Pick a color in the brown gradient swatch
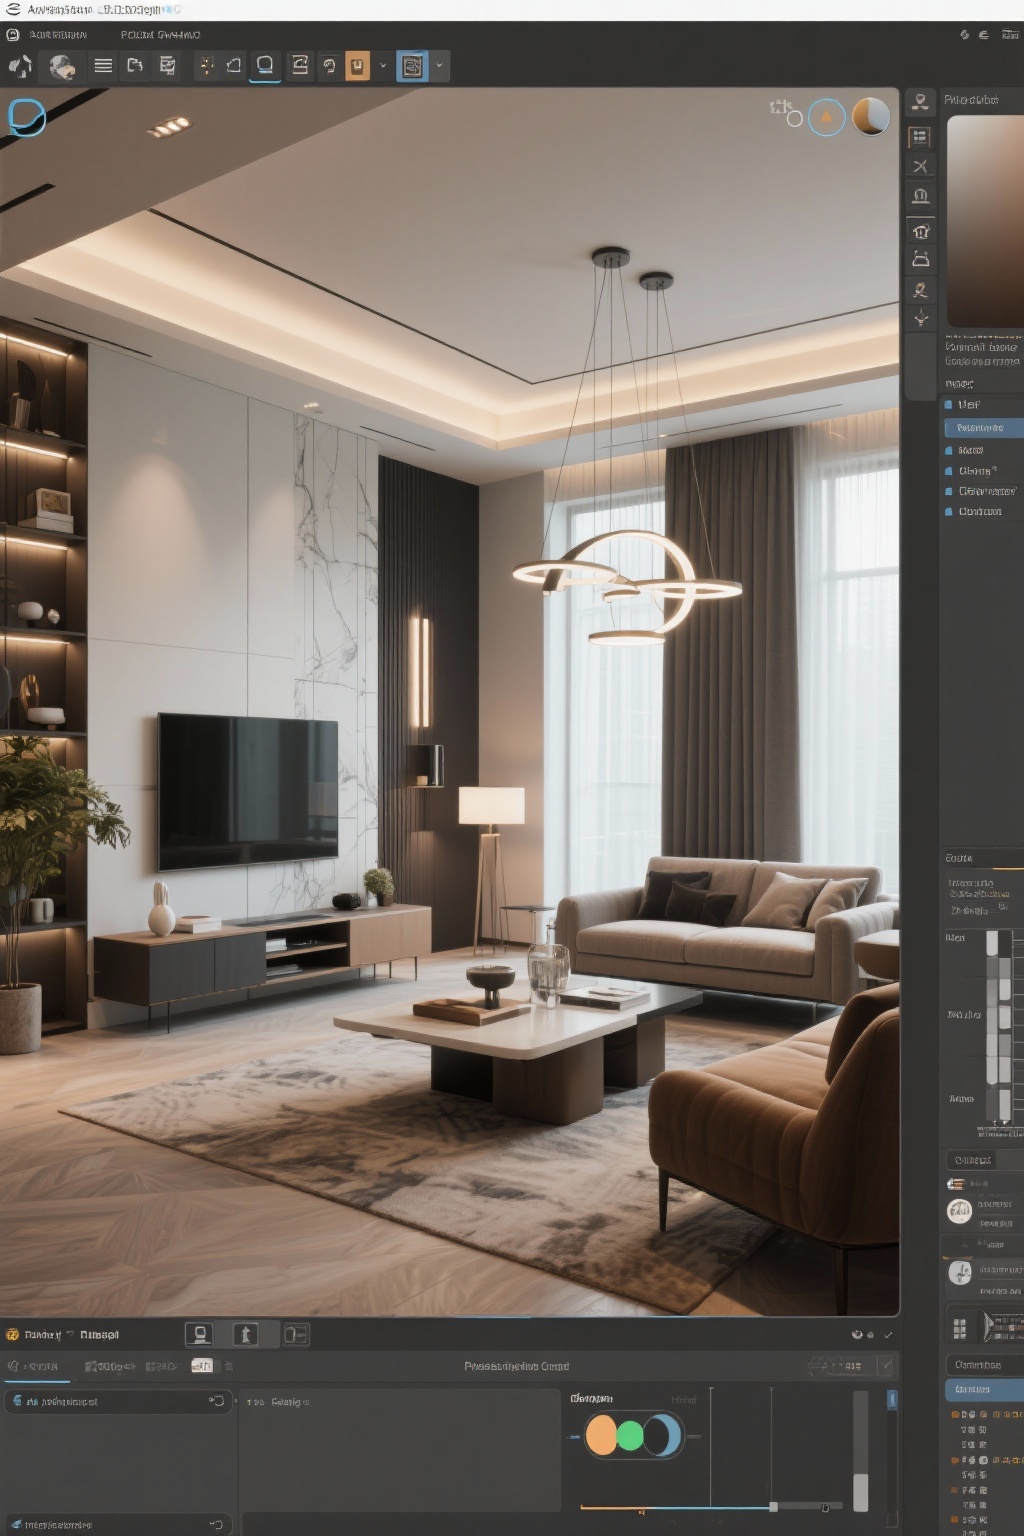The height and width of the screenshot is (1536, 1024). pos(984,220)
